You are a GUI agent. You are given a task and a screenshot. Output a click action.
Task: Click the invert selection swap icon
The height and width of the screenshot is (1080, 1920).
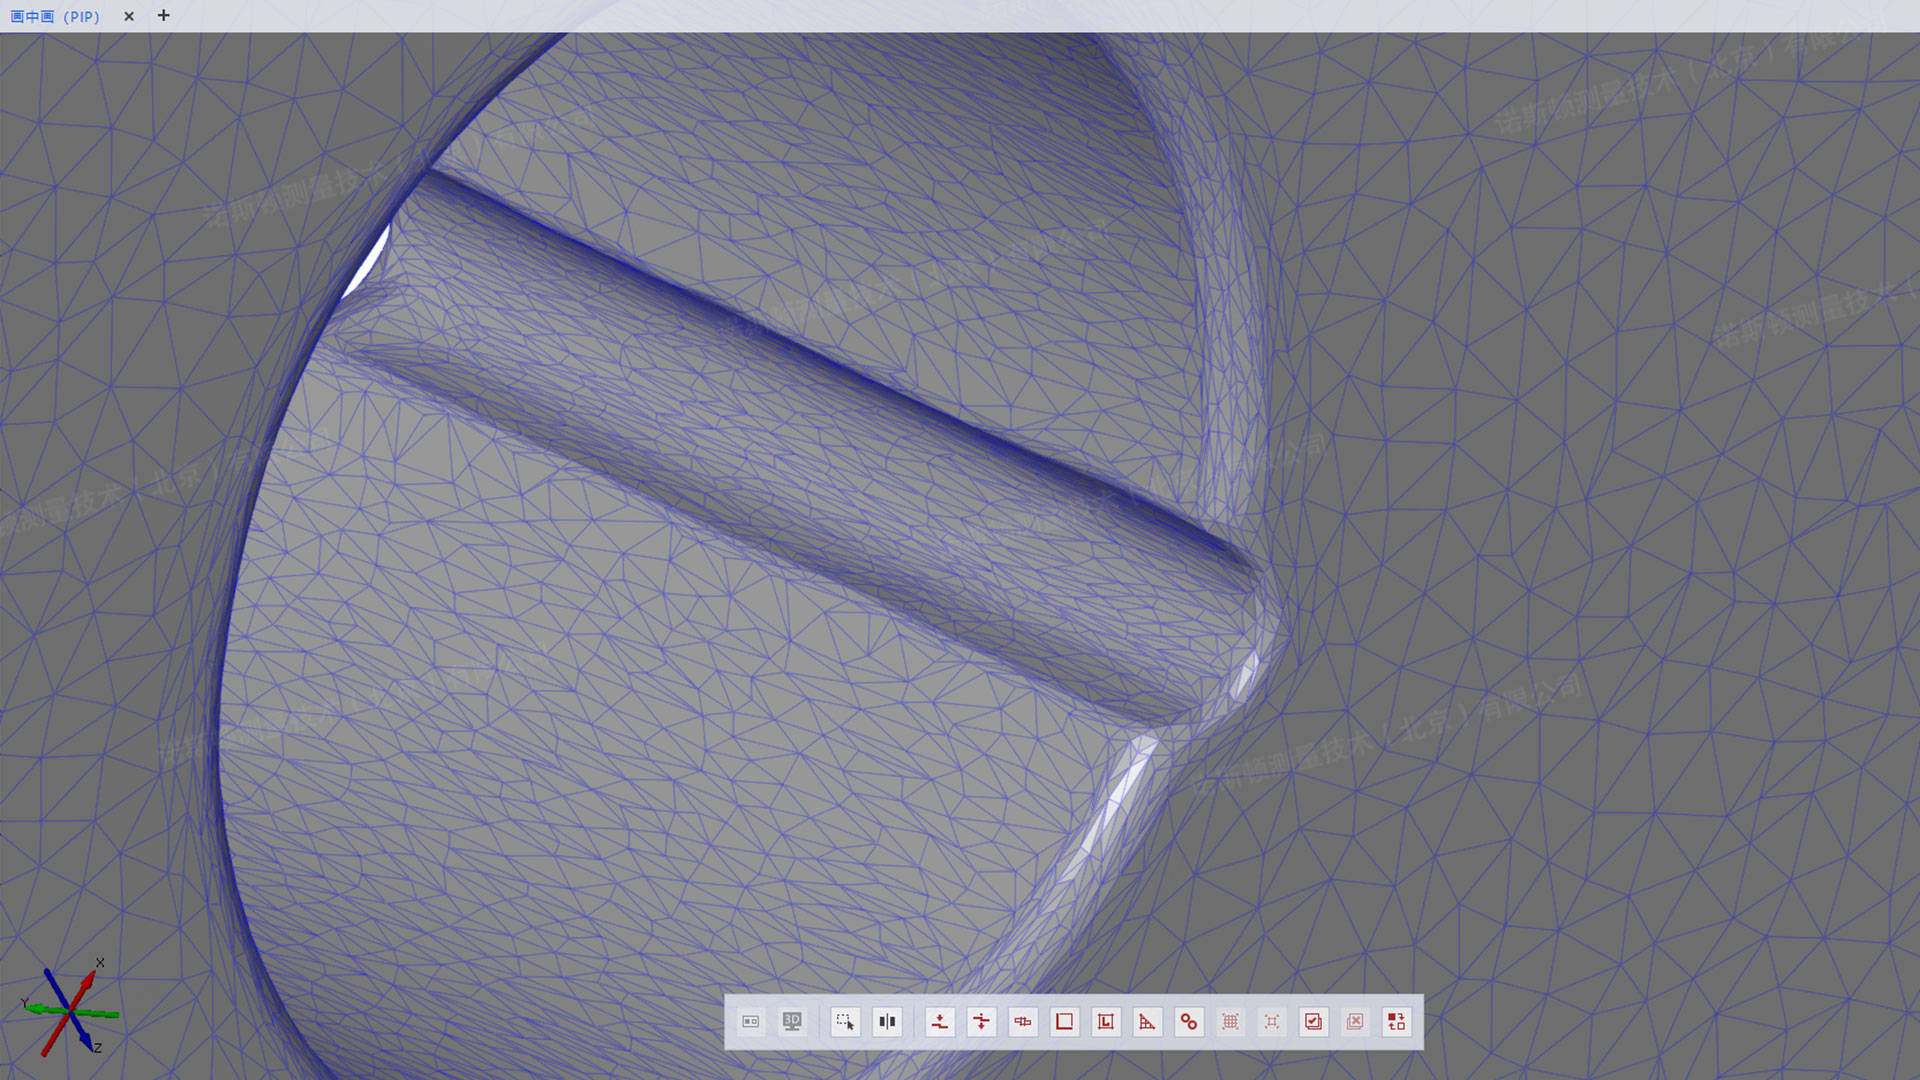pyautogui.click(x=1396, y=1021)
